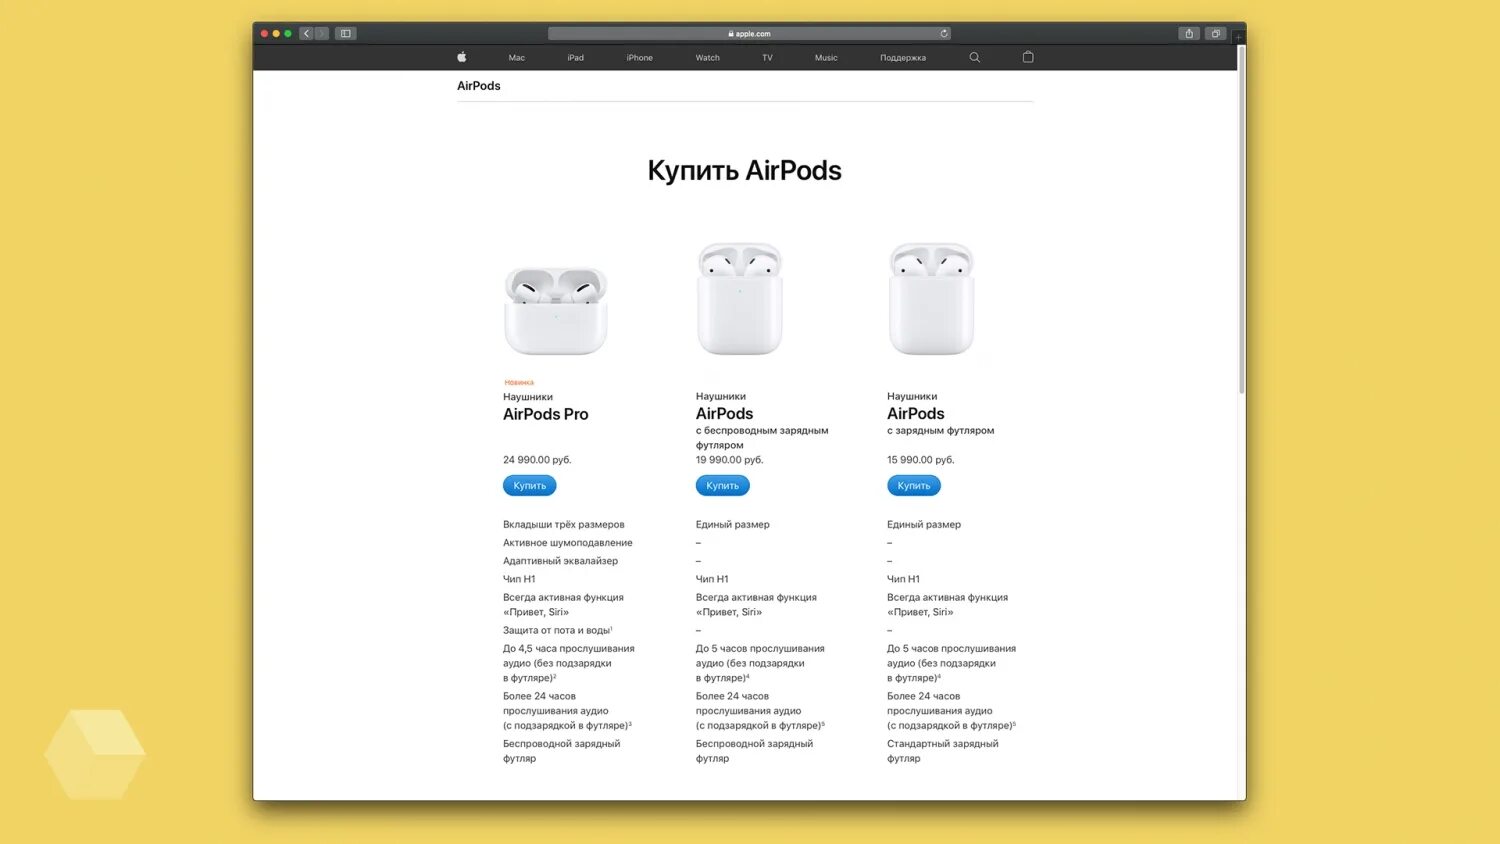
Task: Minimize the Safari window with yellow button
Action: [x=276, y=33]
